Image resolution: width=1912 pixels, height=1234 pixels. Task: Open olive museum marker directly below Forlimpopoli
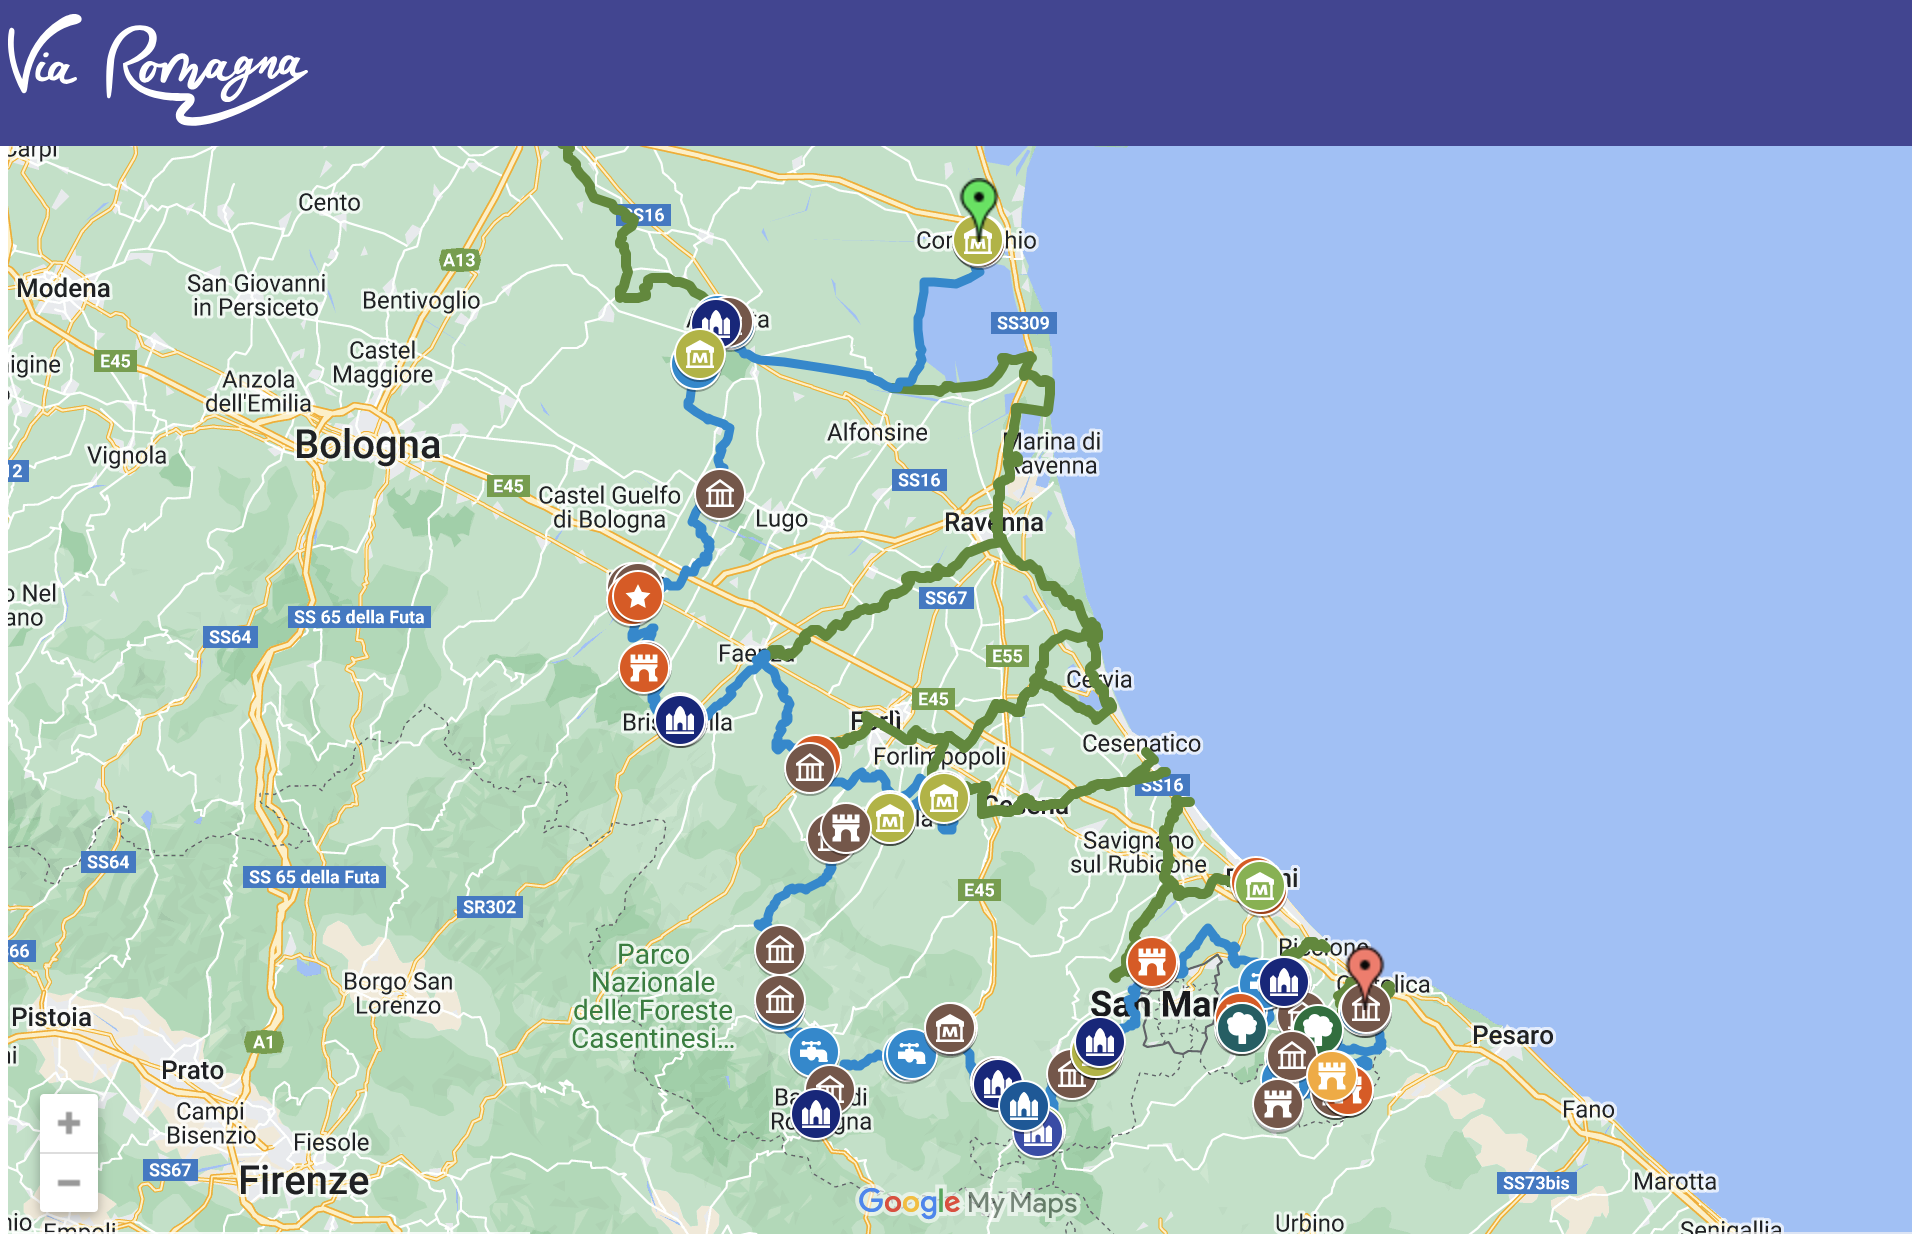(943, 799)
